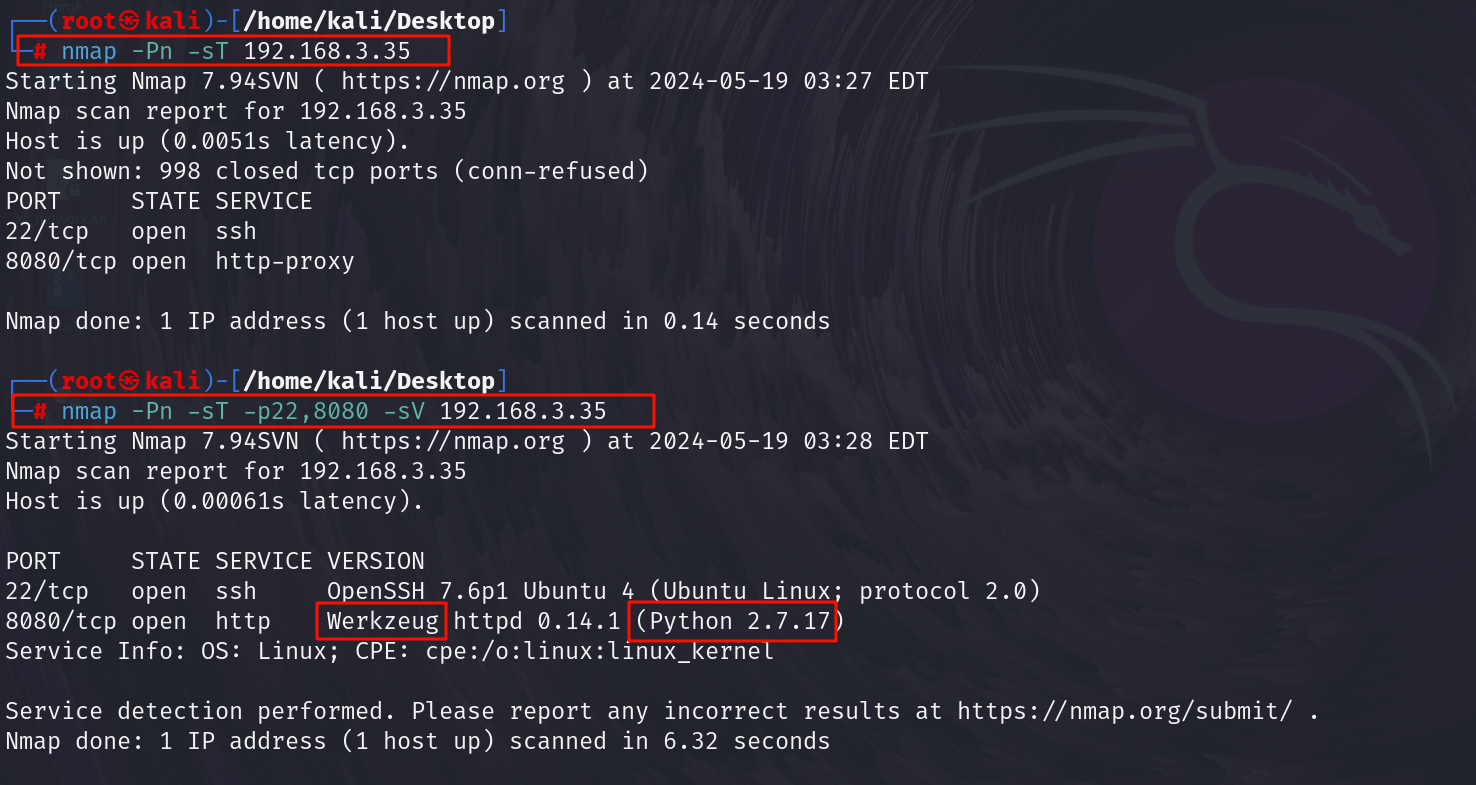Click the second nmap -sV command line
This screenshot has height=785, width=1476.
coord(334,411)
